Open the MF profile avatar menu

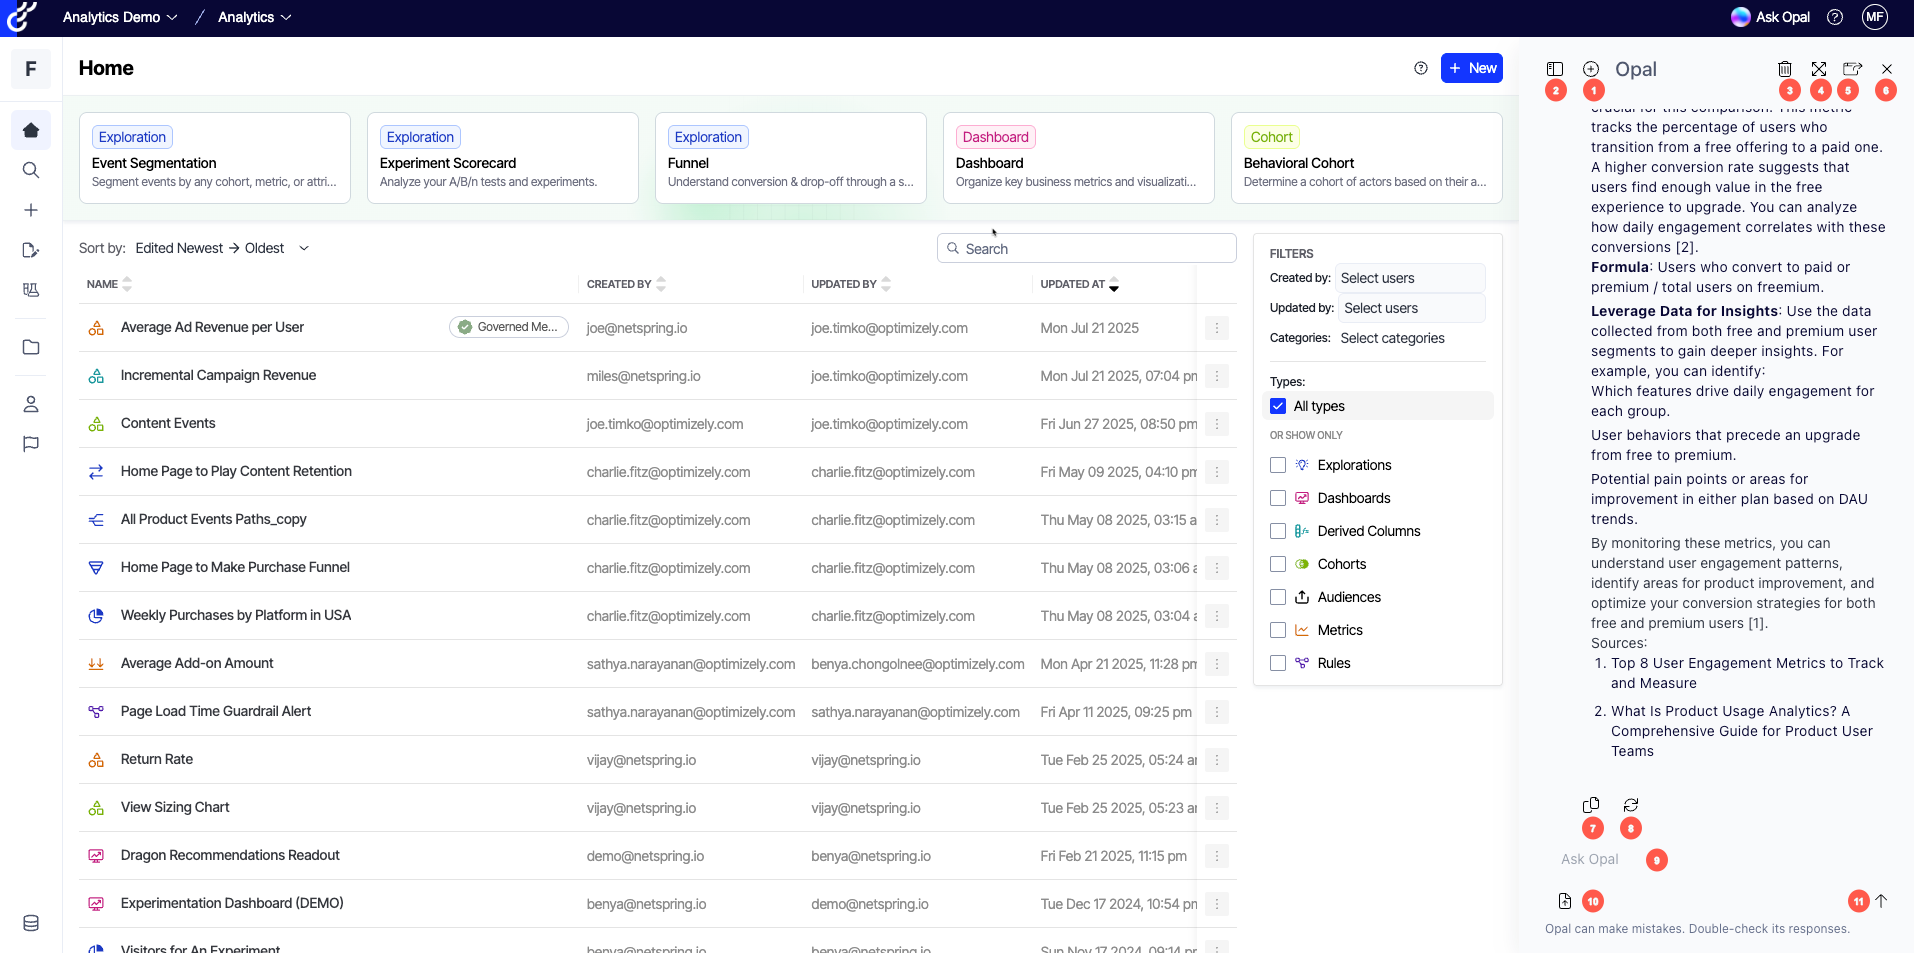[1875, 17]
